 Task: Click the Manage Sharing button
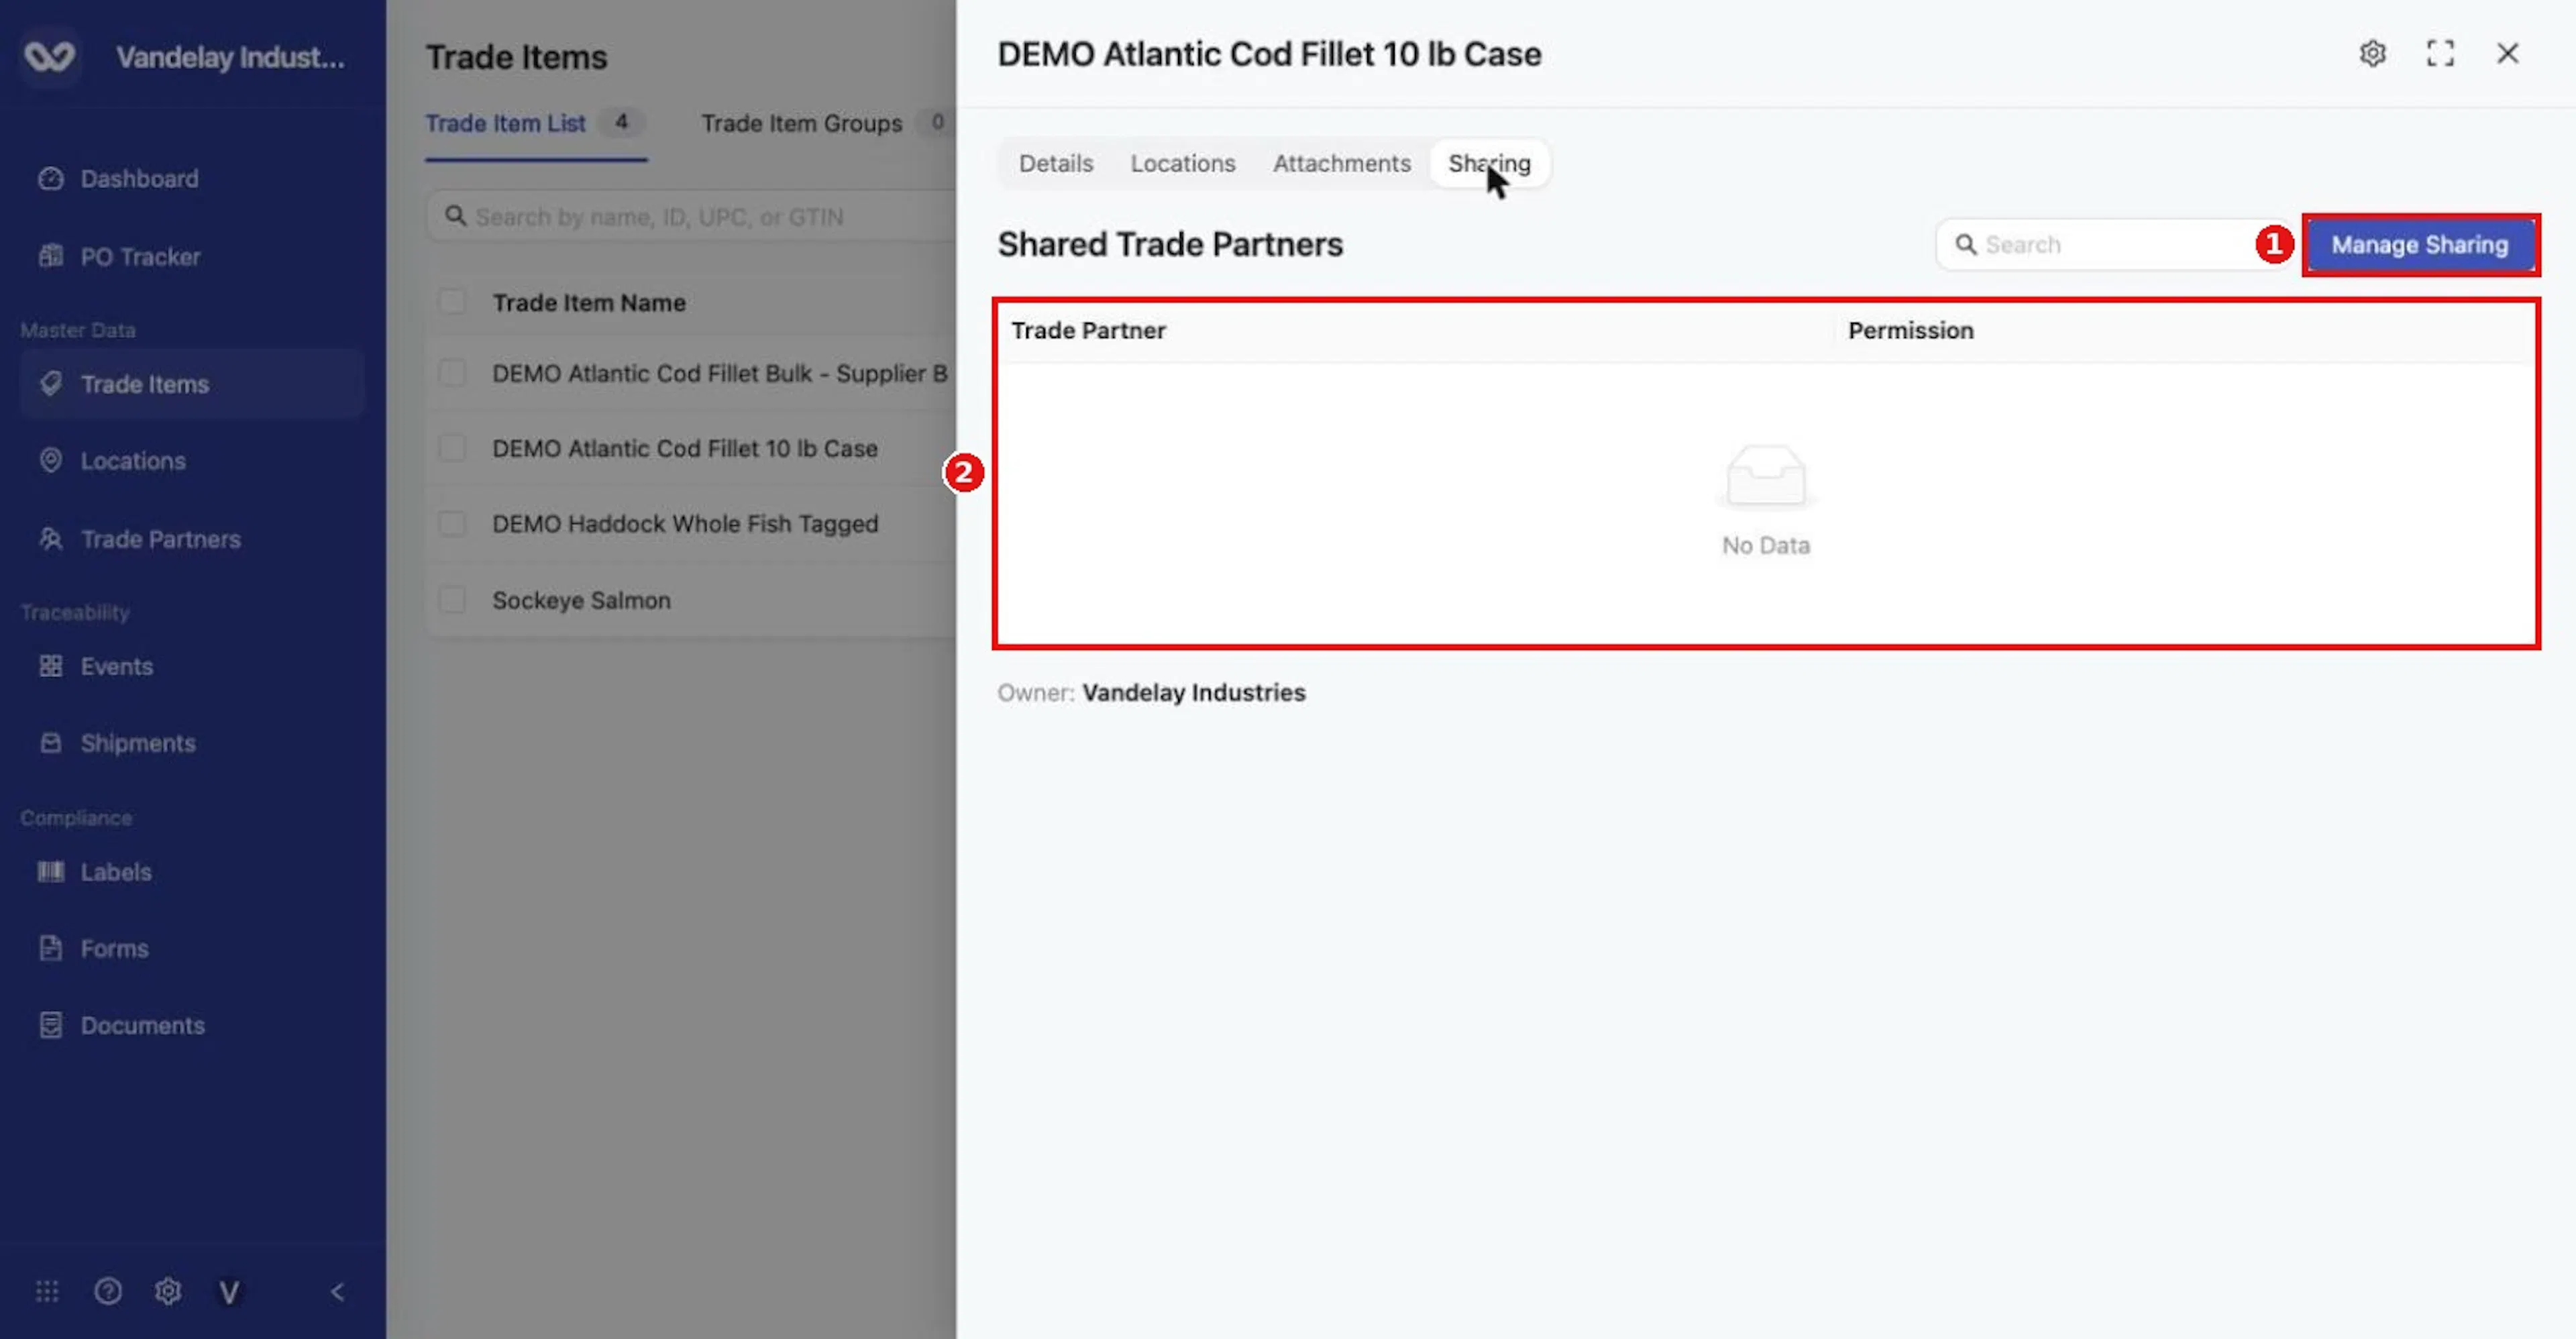pos(2420,245)
